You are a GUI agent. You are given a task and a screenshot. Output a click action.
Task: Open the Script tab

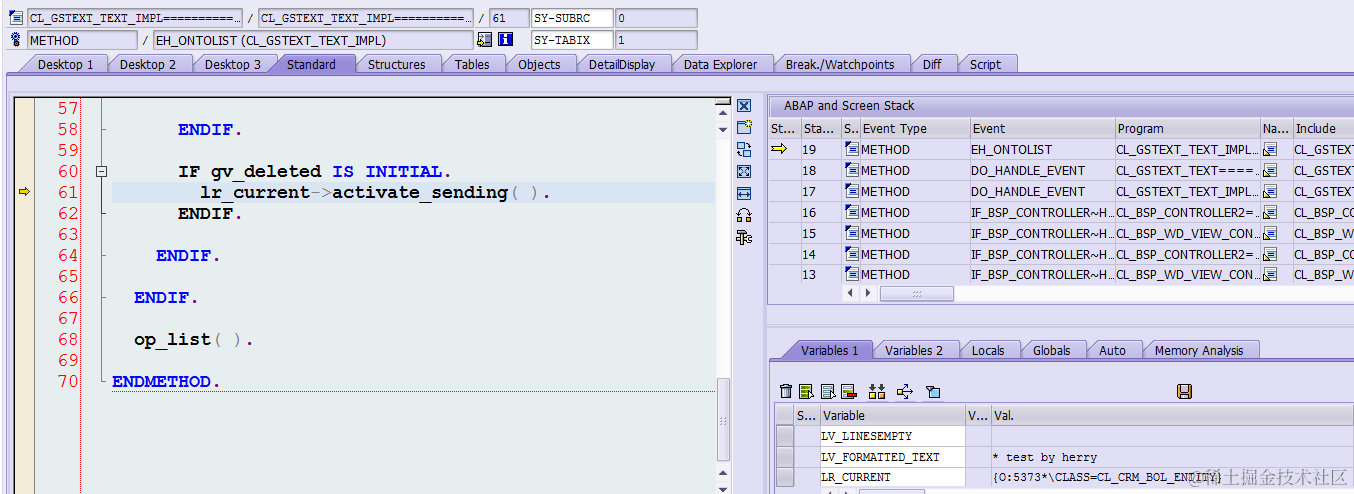coord(985,64)
